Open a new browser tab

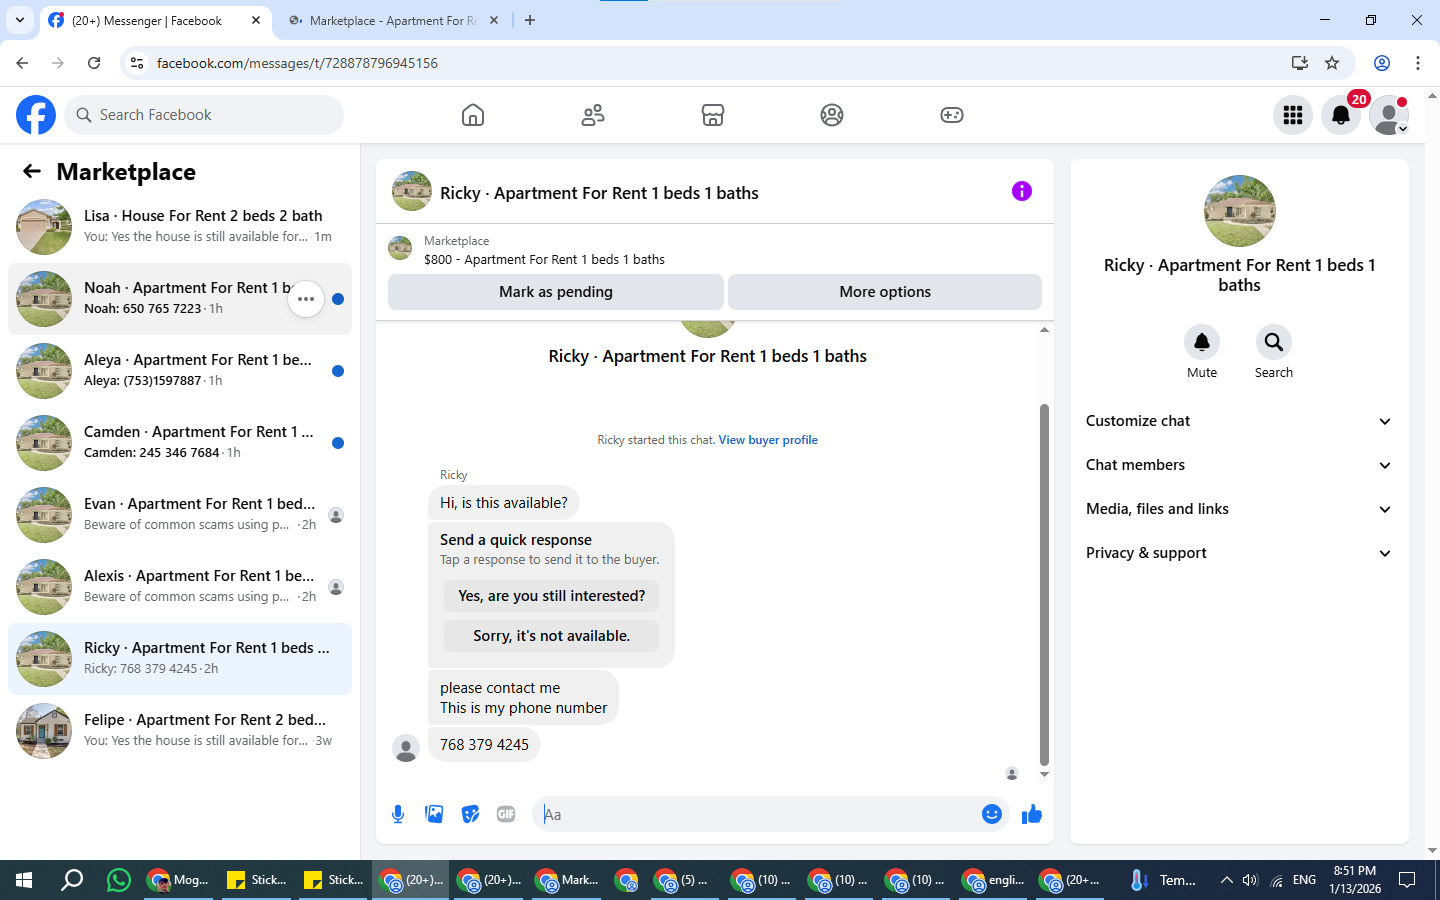pos(530,20)
